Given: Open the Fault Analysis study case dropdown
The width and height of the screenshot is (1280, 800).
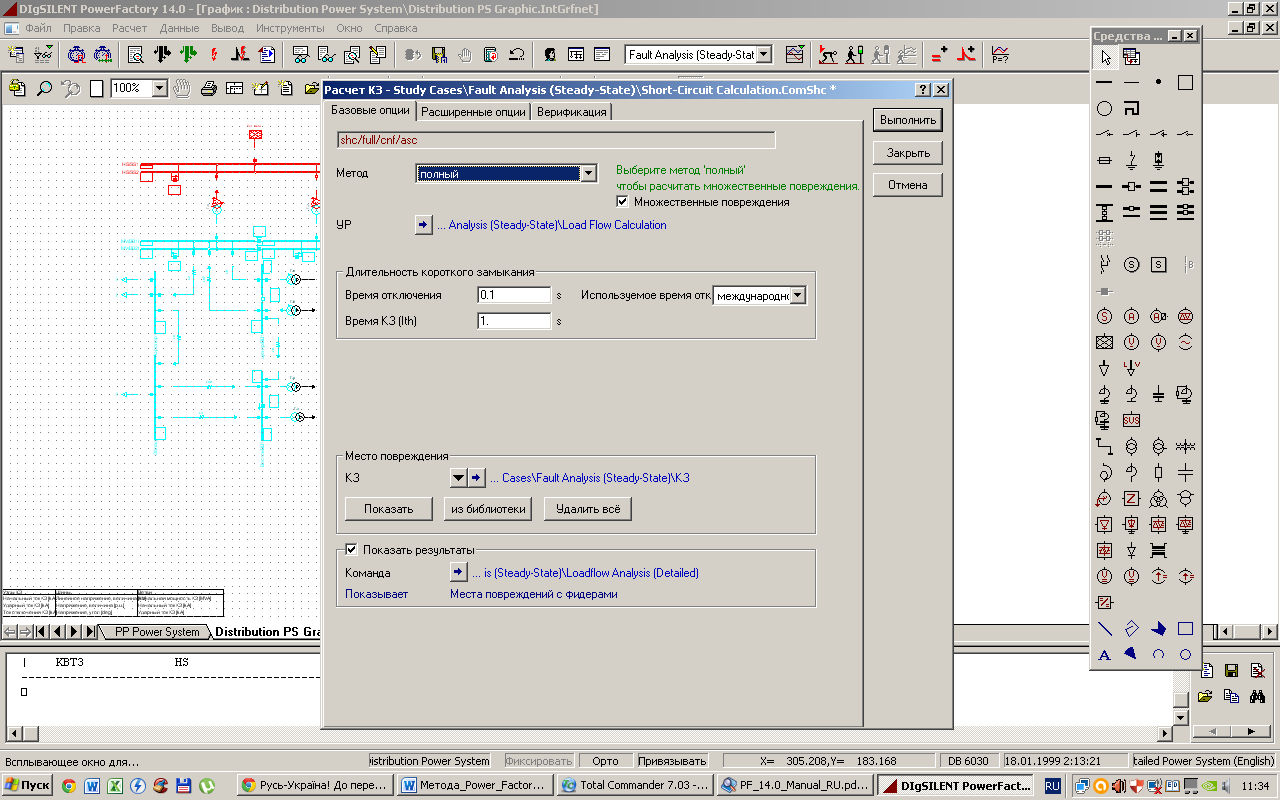Looking at the screenshot, I should [764, 54].
